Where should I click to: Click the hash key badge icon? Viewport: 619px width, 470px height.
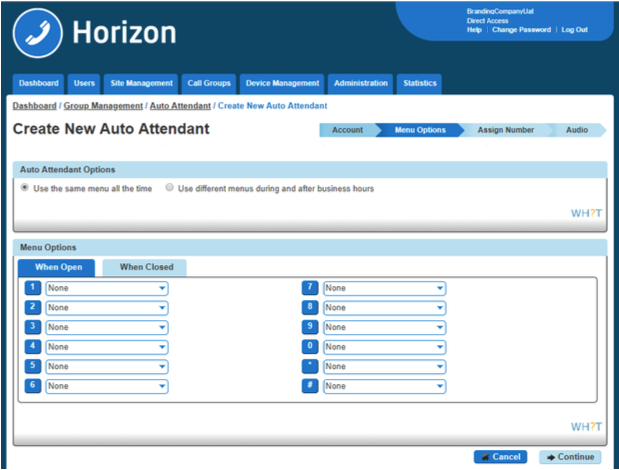(x=310, y=386)
